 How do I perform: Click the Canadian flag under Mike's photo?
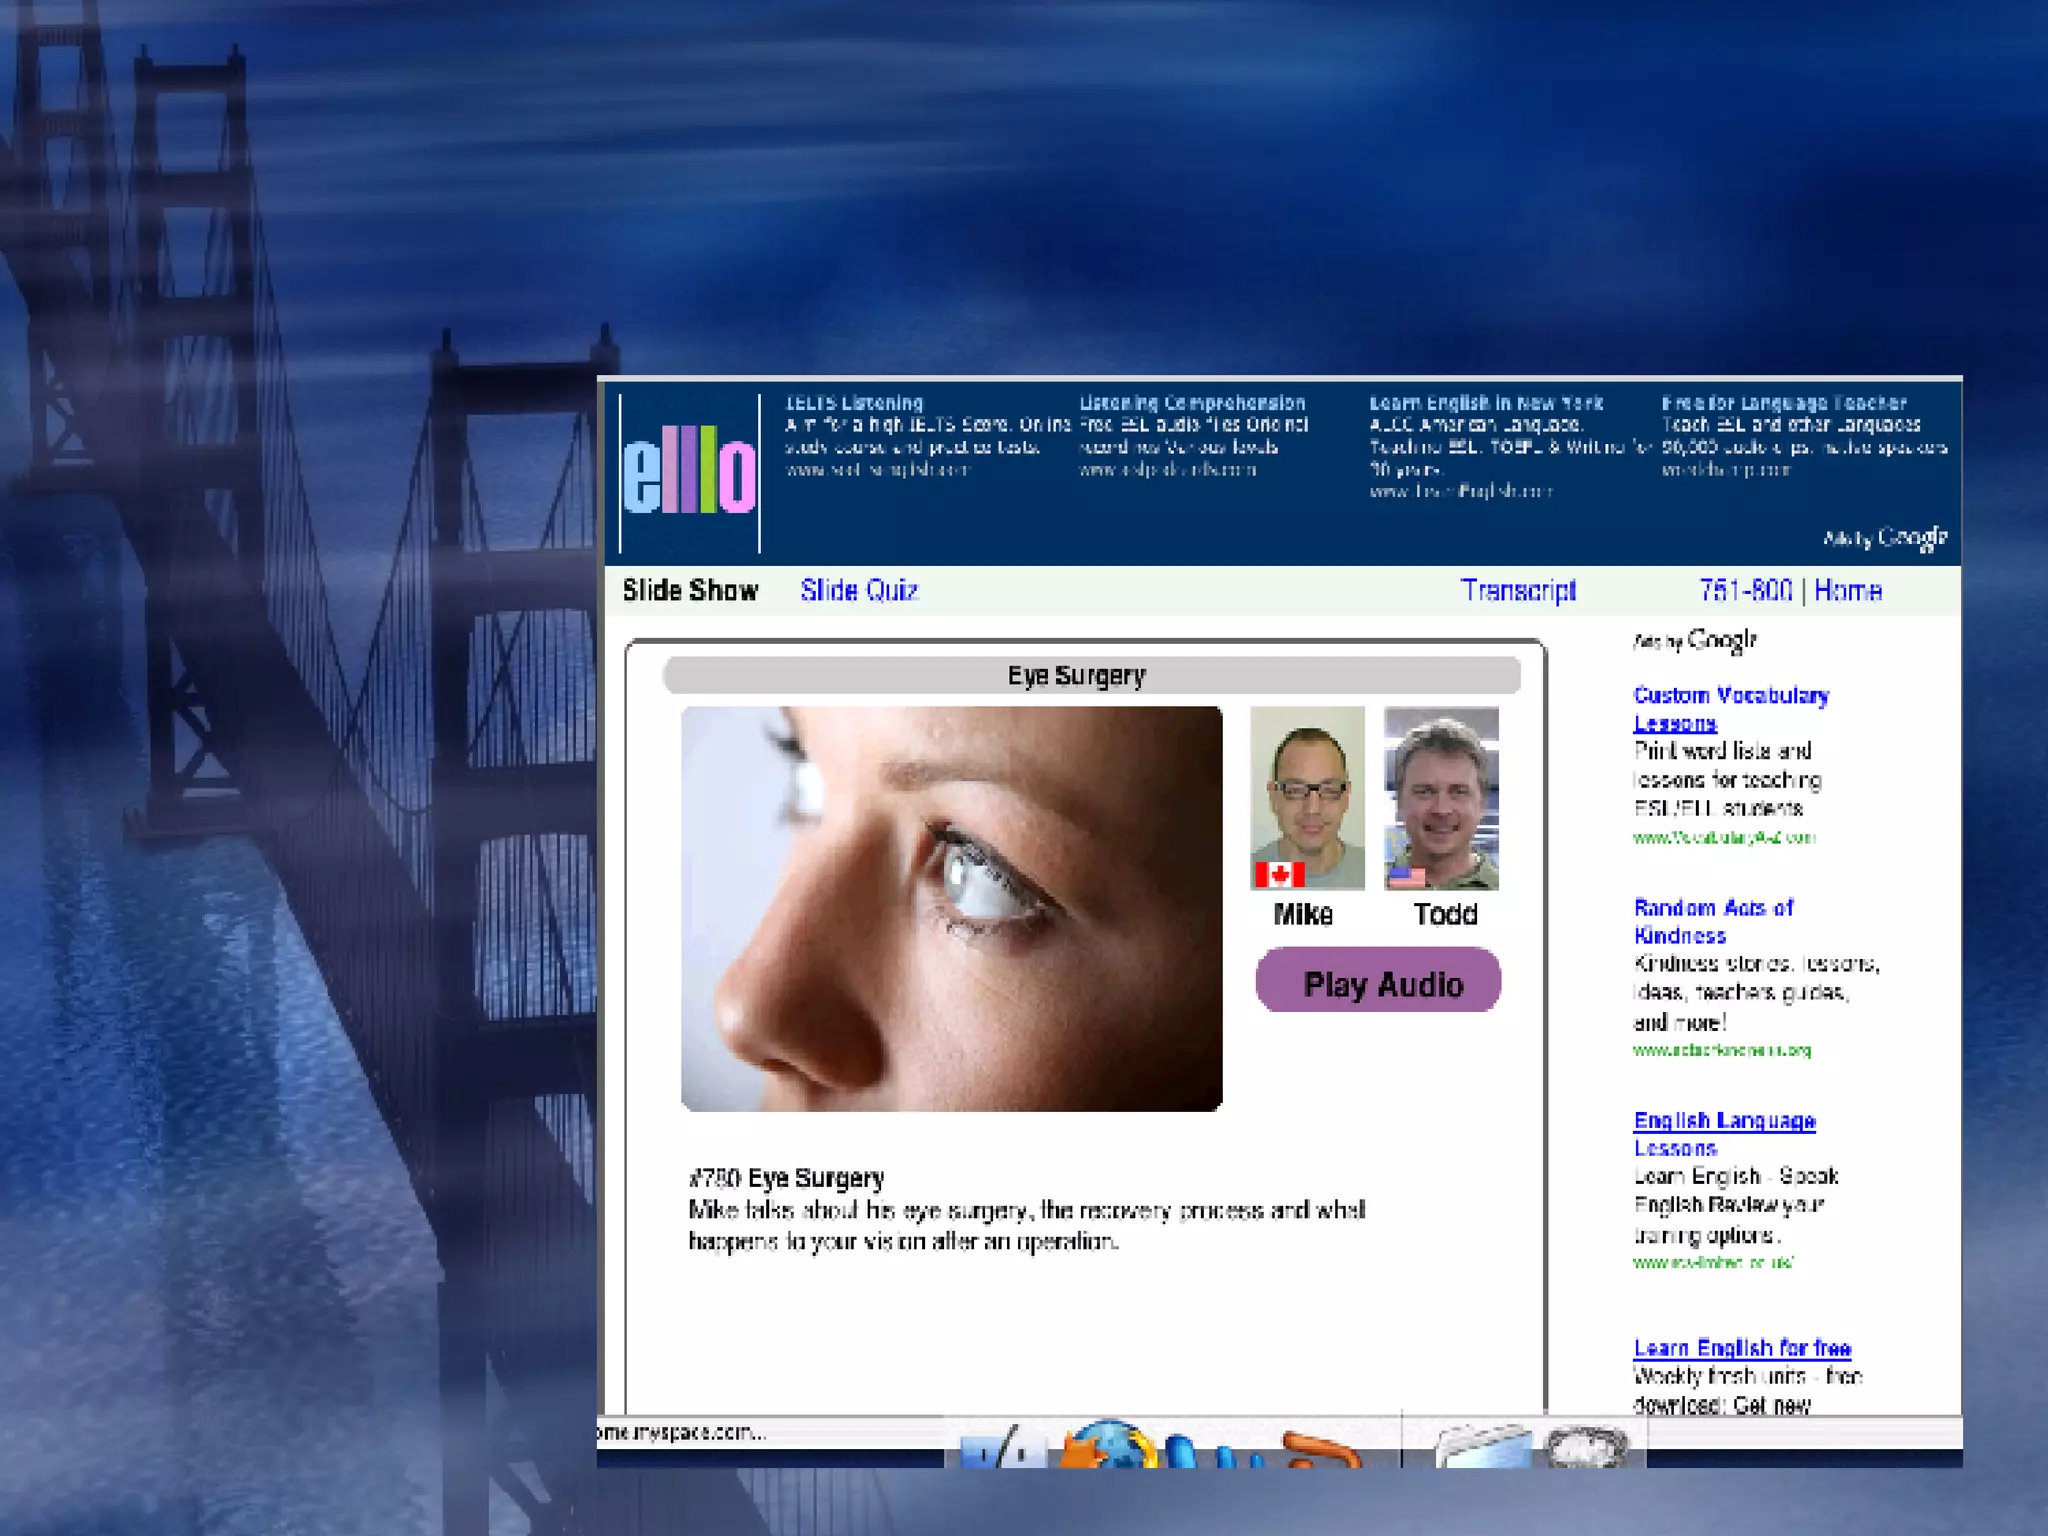point(1279,875)
